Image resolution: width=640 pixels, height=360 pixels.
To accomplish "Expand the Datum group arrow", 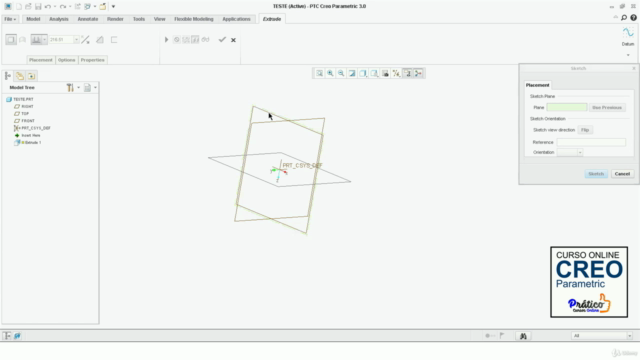I will (628, 55).
